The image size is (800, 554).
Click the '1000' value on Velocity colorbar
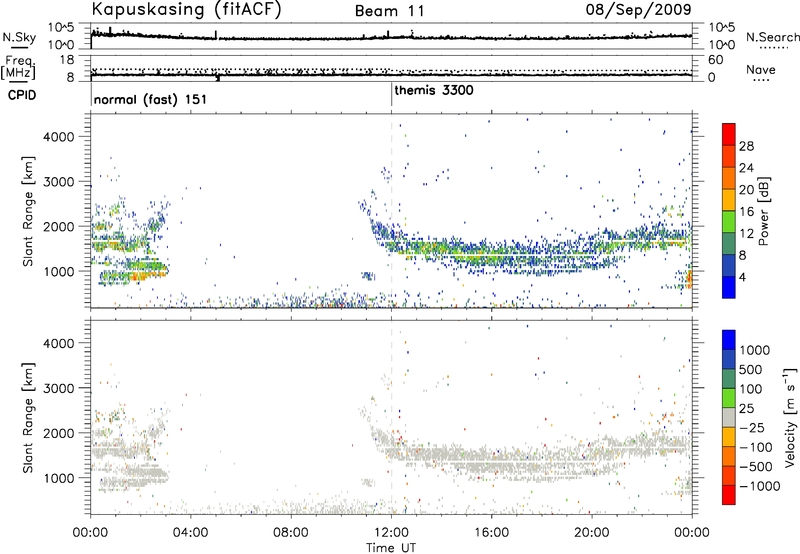click(x=755, y=350)
